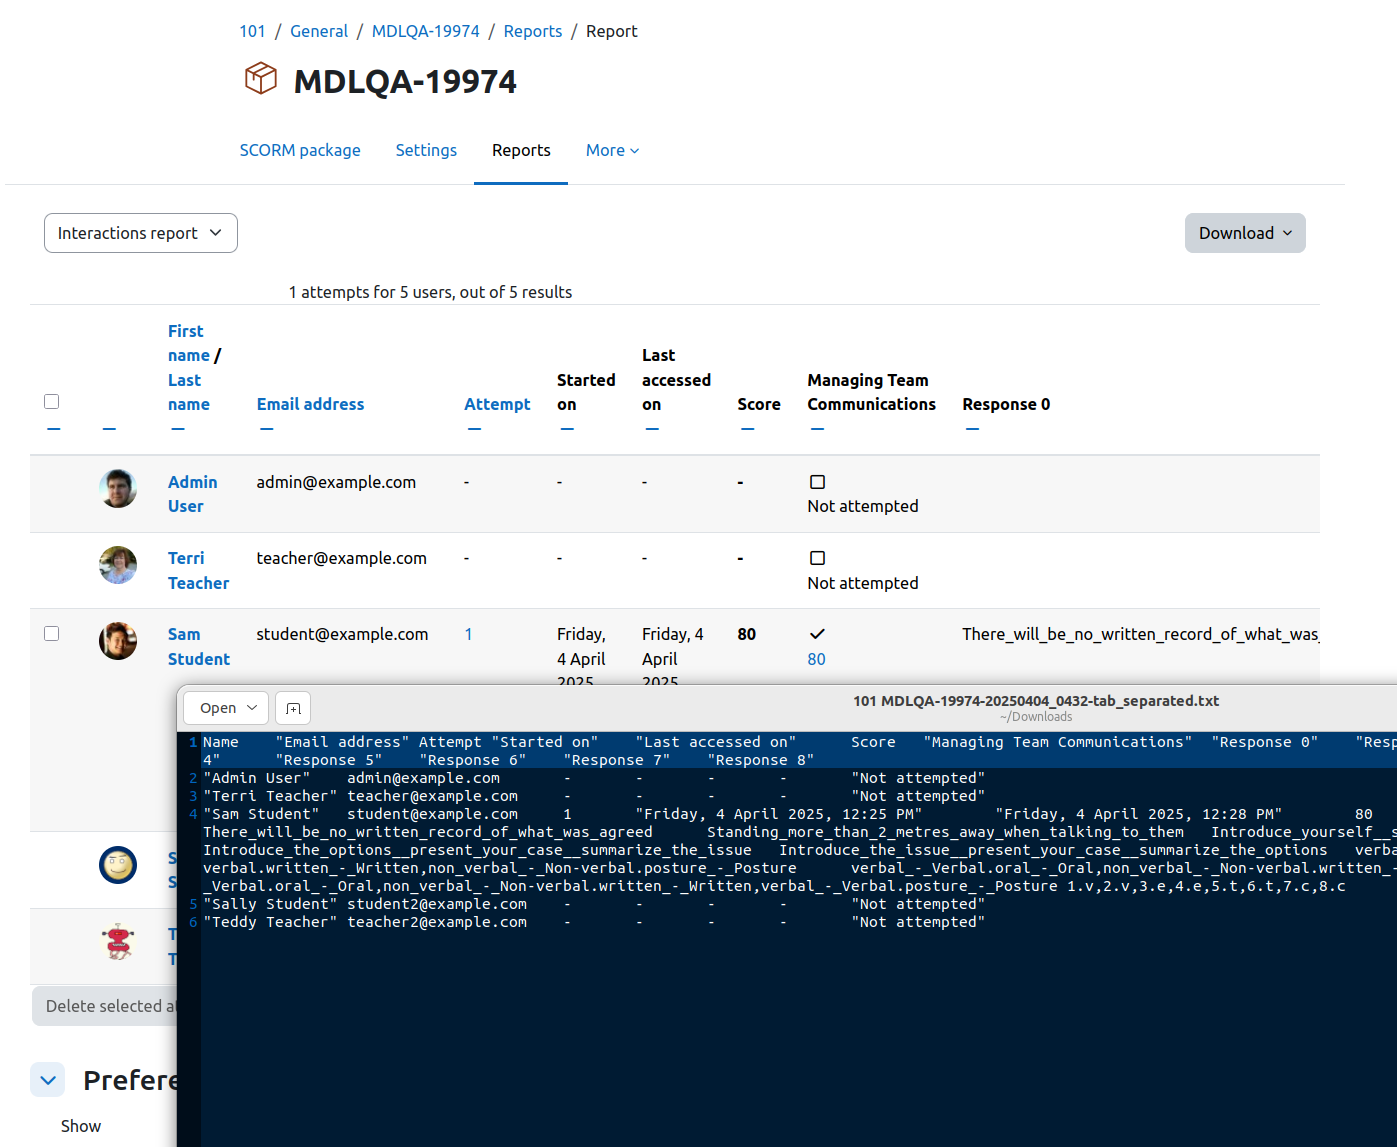Open the Download dropdown button

pos(1245,233)
